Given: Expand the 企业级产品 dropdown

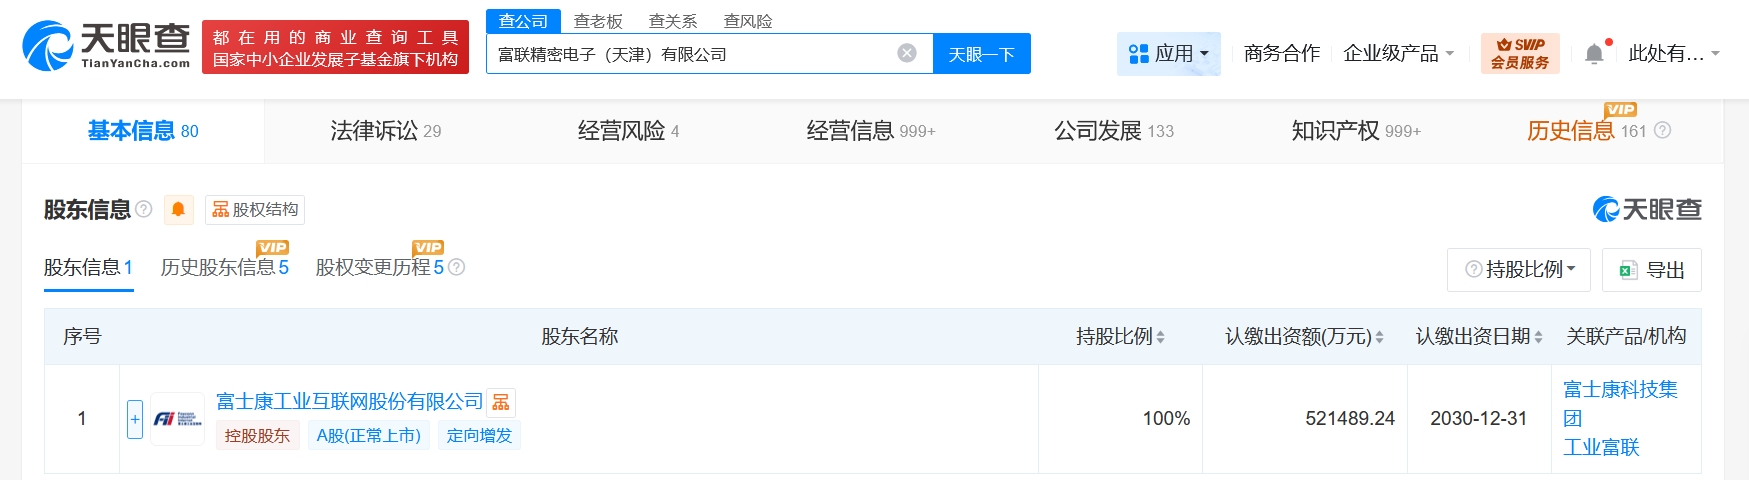Looking at the screenshot, I should point(1398,53).
